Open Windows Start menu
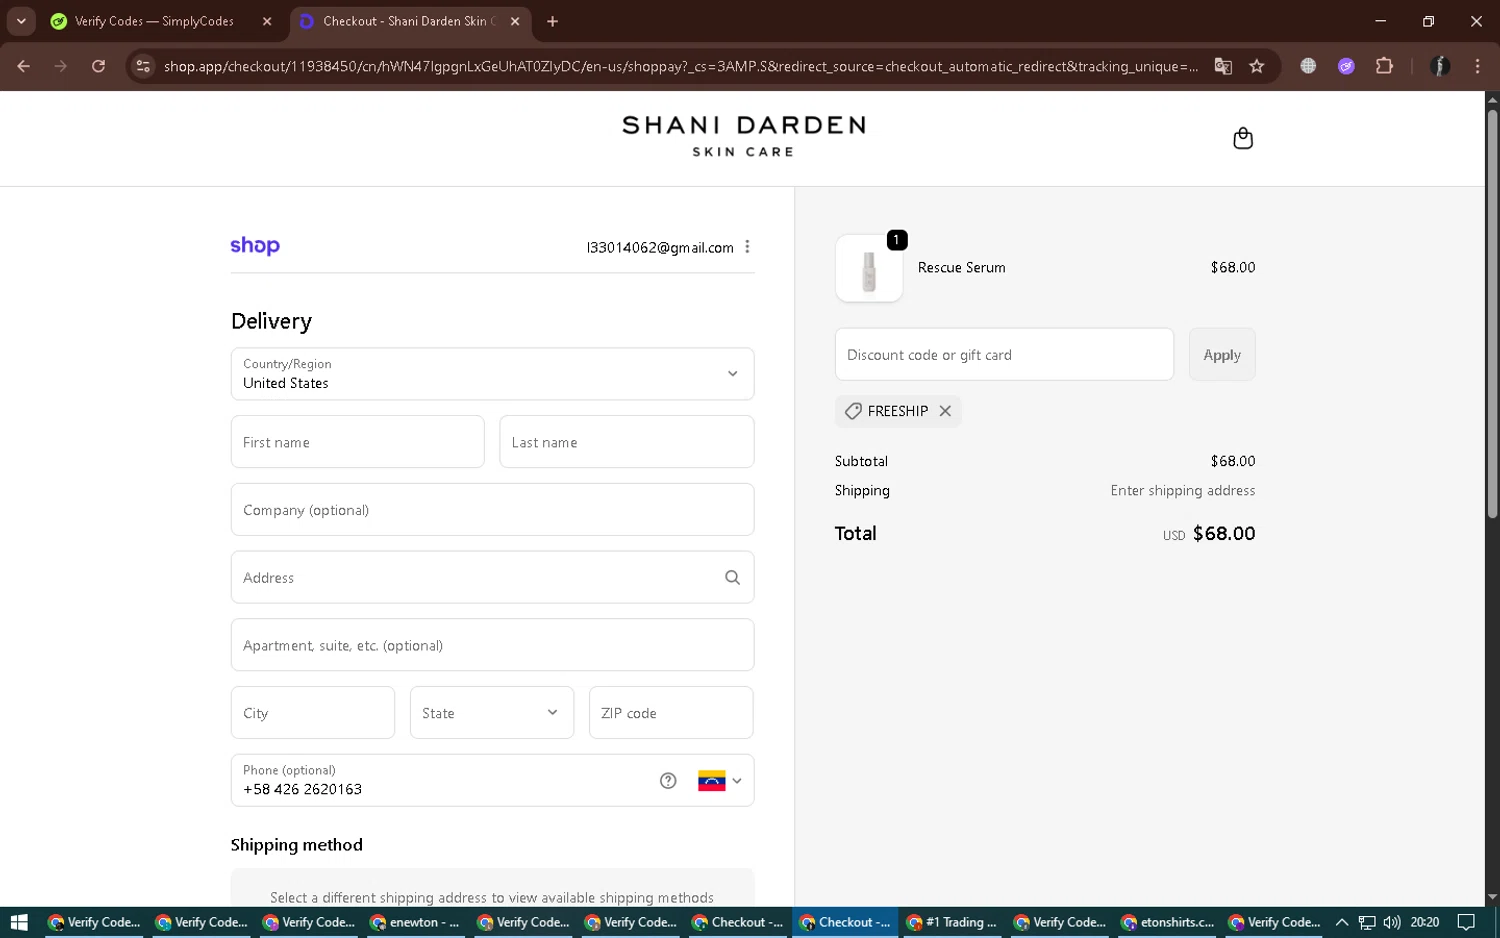Screen dimensions: 1500x938 (18, 923)
